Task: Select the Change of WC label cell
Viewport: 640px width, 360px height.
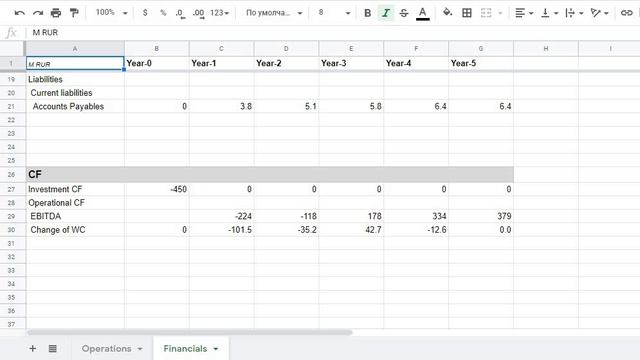Action: click(75, 230)
